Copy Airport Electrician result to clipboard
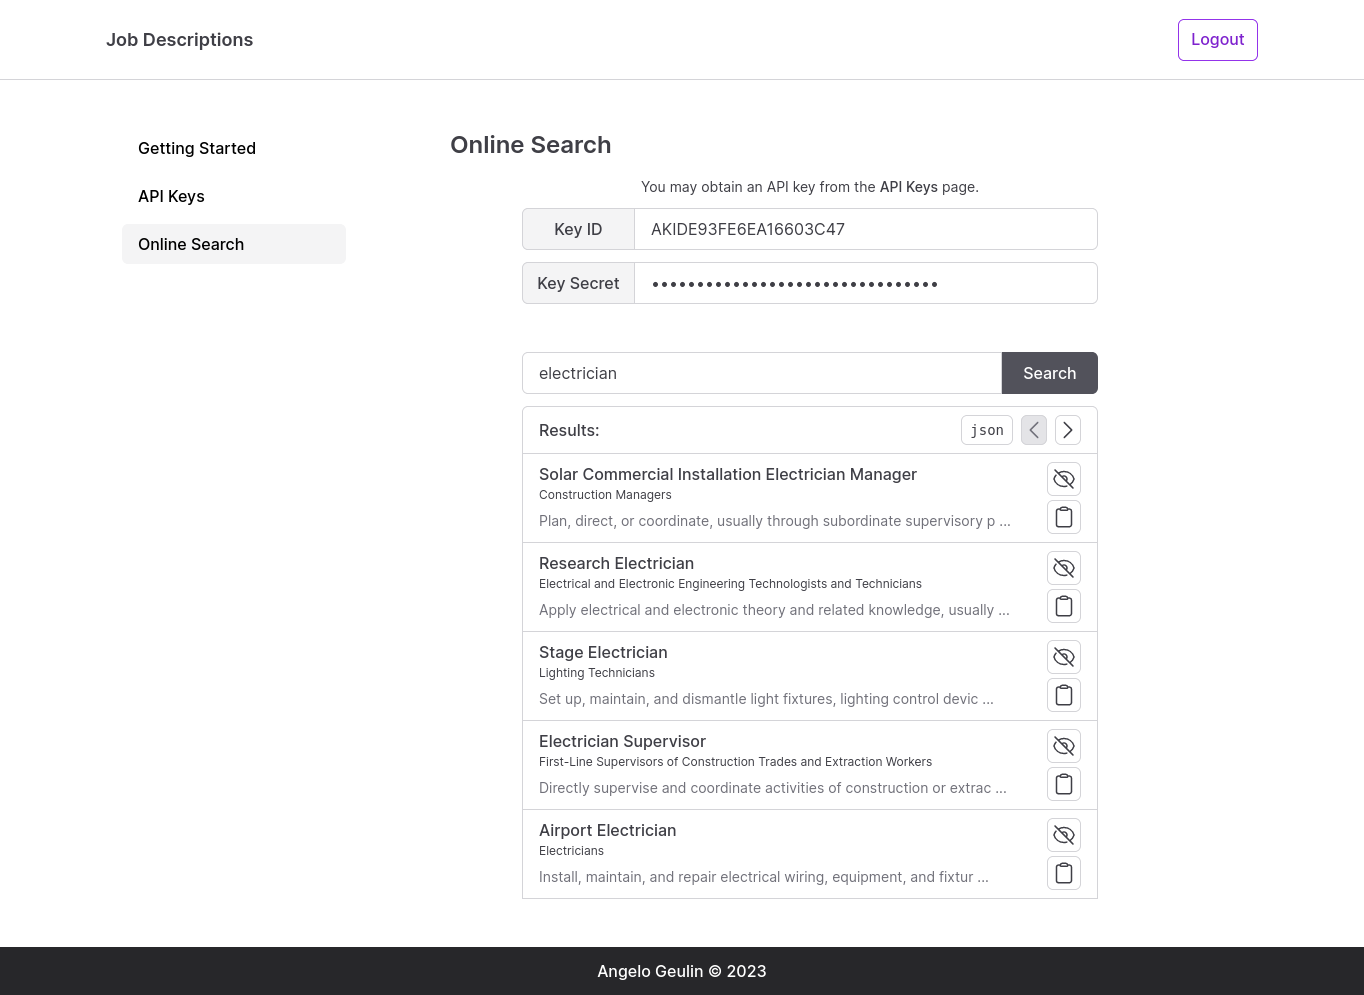This screenshot has height=995, width=1364. click(x=1064, y=873)
